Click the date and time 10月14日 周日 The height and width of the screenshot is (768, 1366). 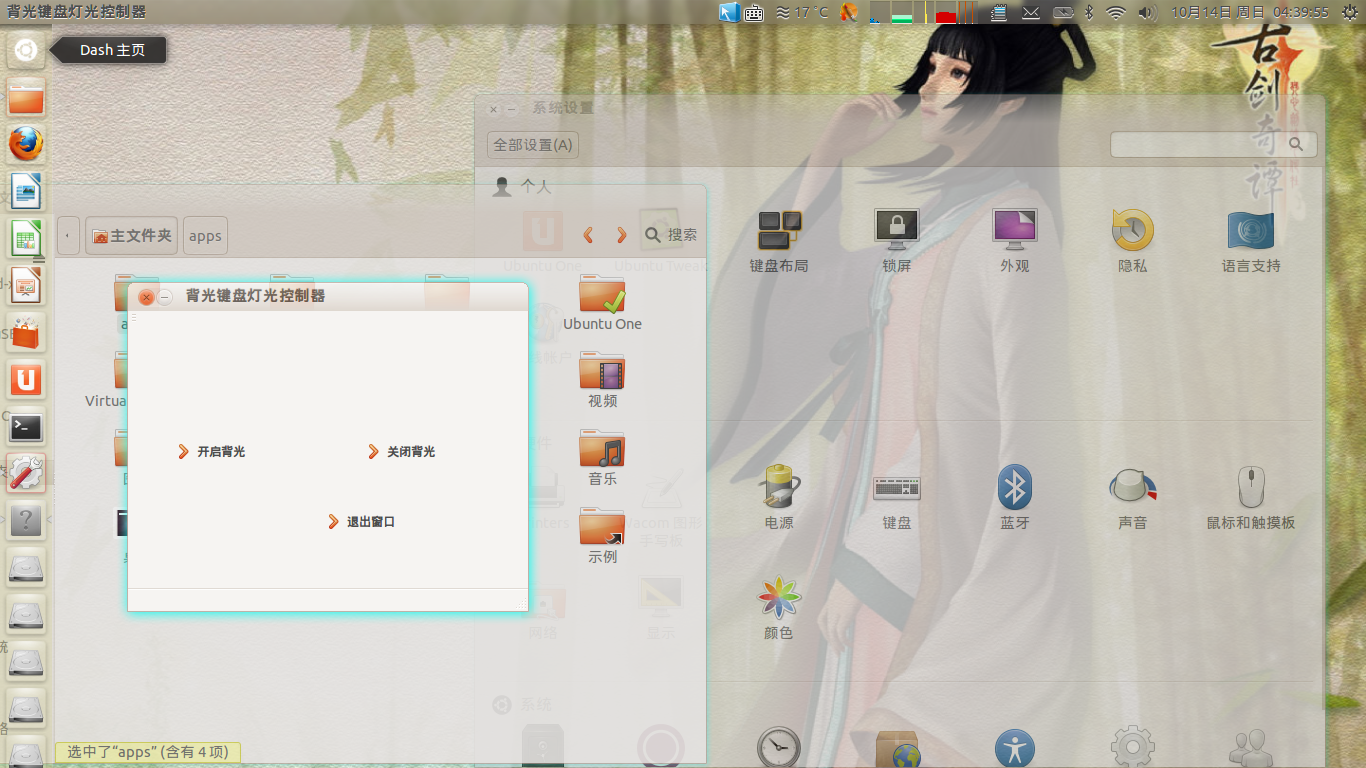(x=1217, y=12)
